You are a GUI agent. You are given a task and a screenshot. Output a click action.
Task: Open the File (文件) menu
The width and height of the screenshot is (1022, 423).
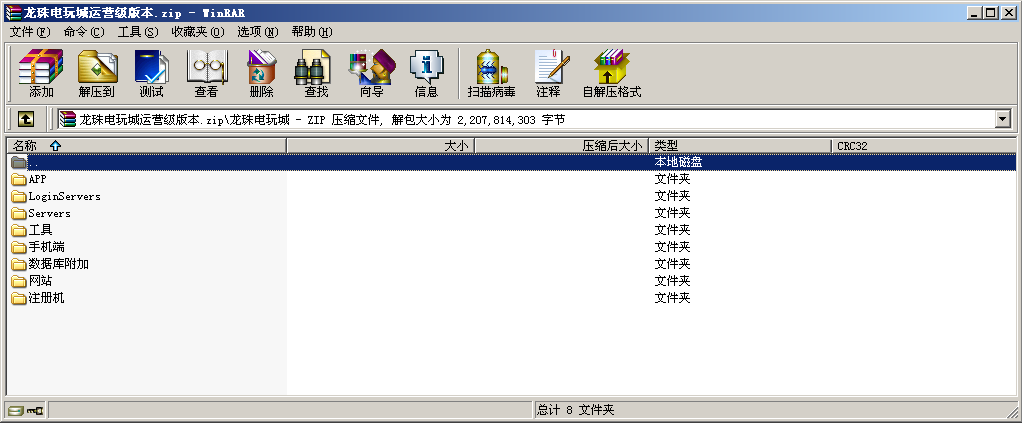[x=30, y=32]
